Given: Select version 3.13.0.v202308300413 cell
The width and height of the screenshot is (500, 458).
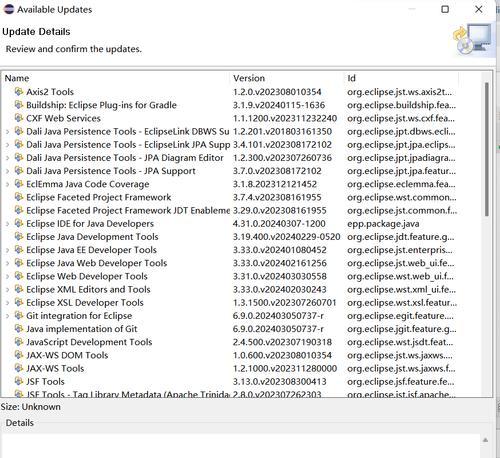Looking at the screenshot, I should pyautogui.click(x=279, y=382).
